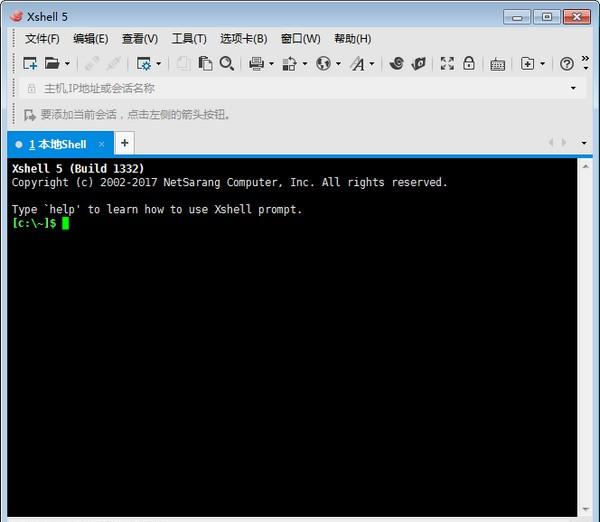The width and height of the screenshot is (600, 522).
Task: Open the Help question mark icon
Action: (x=567, y=64)
